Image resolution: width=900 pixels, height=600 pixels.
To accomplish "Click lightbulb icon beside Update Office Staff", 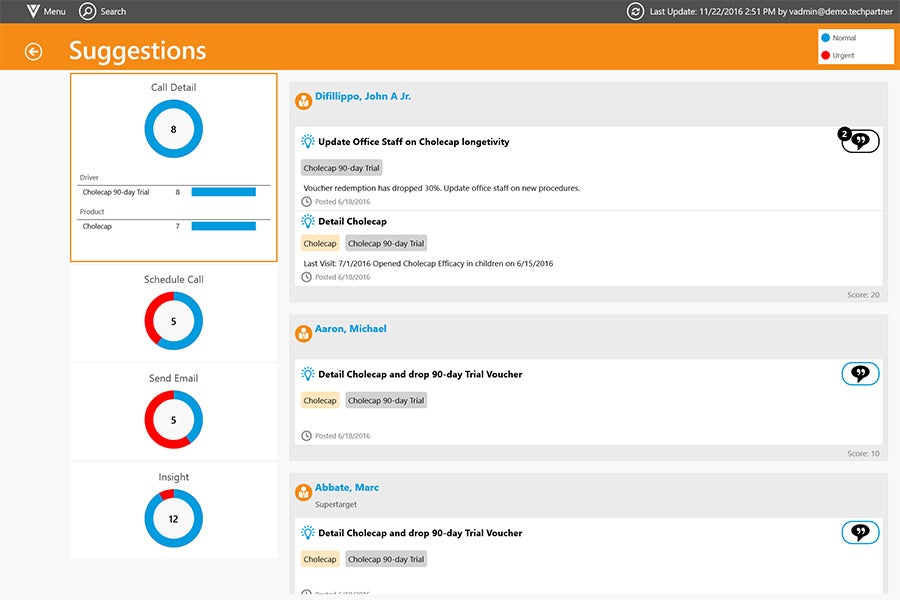I will point(308,142).
